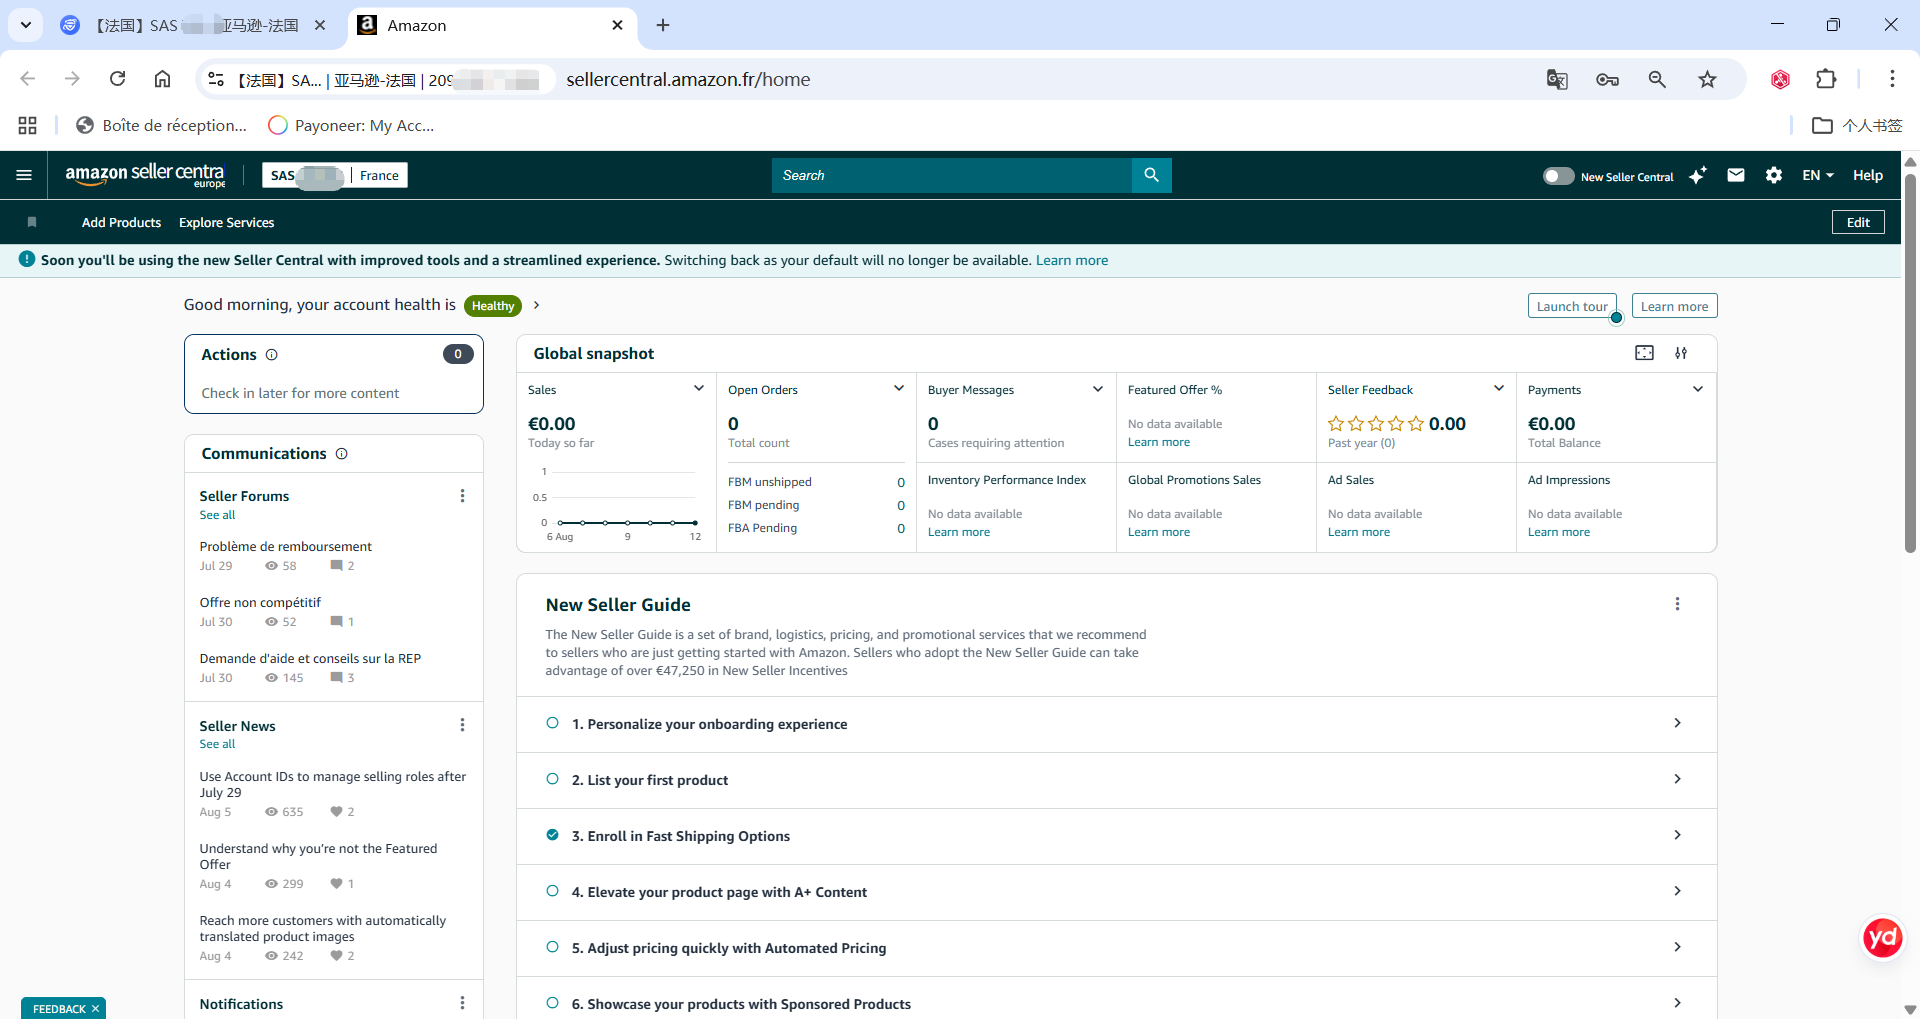The width and height of the screenshot is (1920, 1019).
Task: Click the page vertical scrollbar
Action: pos(1910,365)
